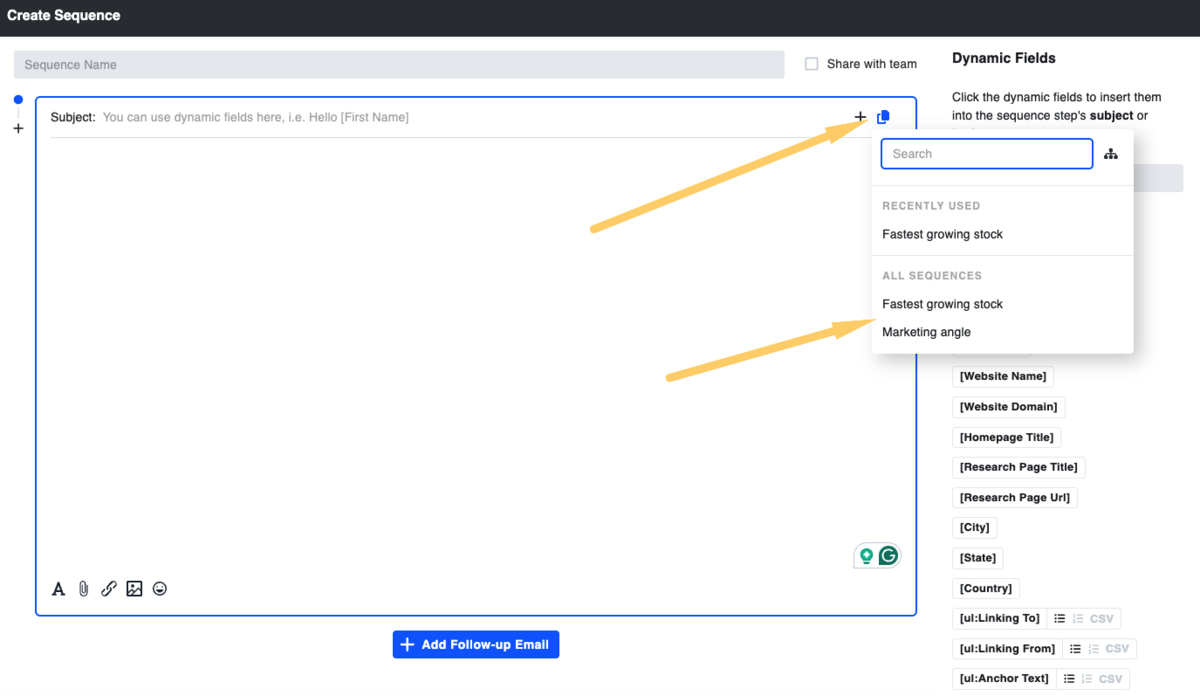Click the Sequence Name input field
The height and width of the screenshot is (696, 1200).
pyautogui.click(x=399, y=65)
